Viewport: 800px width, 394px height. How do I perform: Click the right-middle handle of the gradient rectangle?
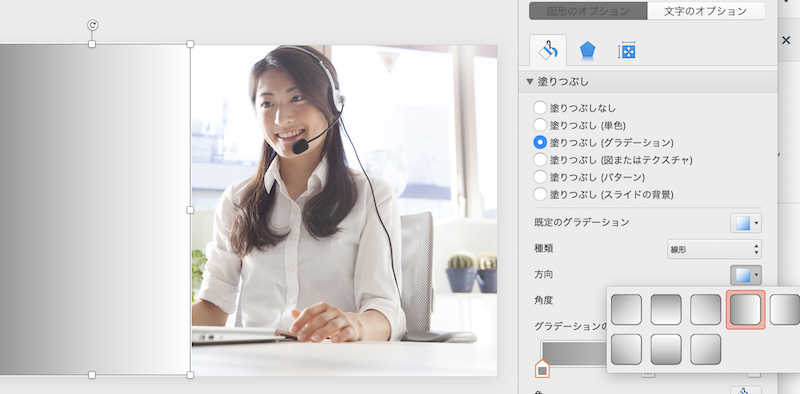[190, 210]
